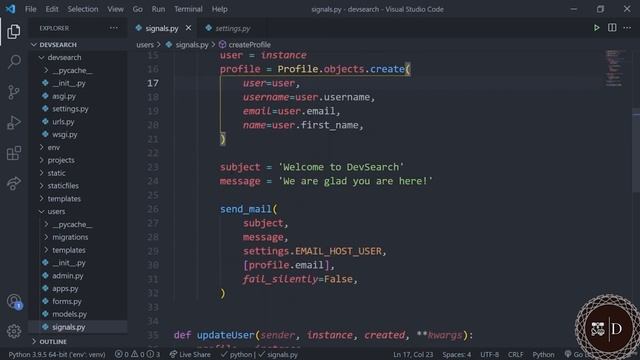Image resolution: width=640 pixels, height=360 pixels.
Task: Click signals.py breadcrumb item
Action: click(187, 44)
